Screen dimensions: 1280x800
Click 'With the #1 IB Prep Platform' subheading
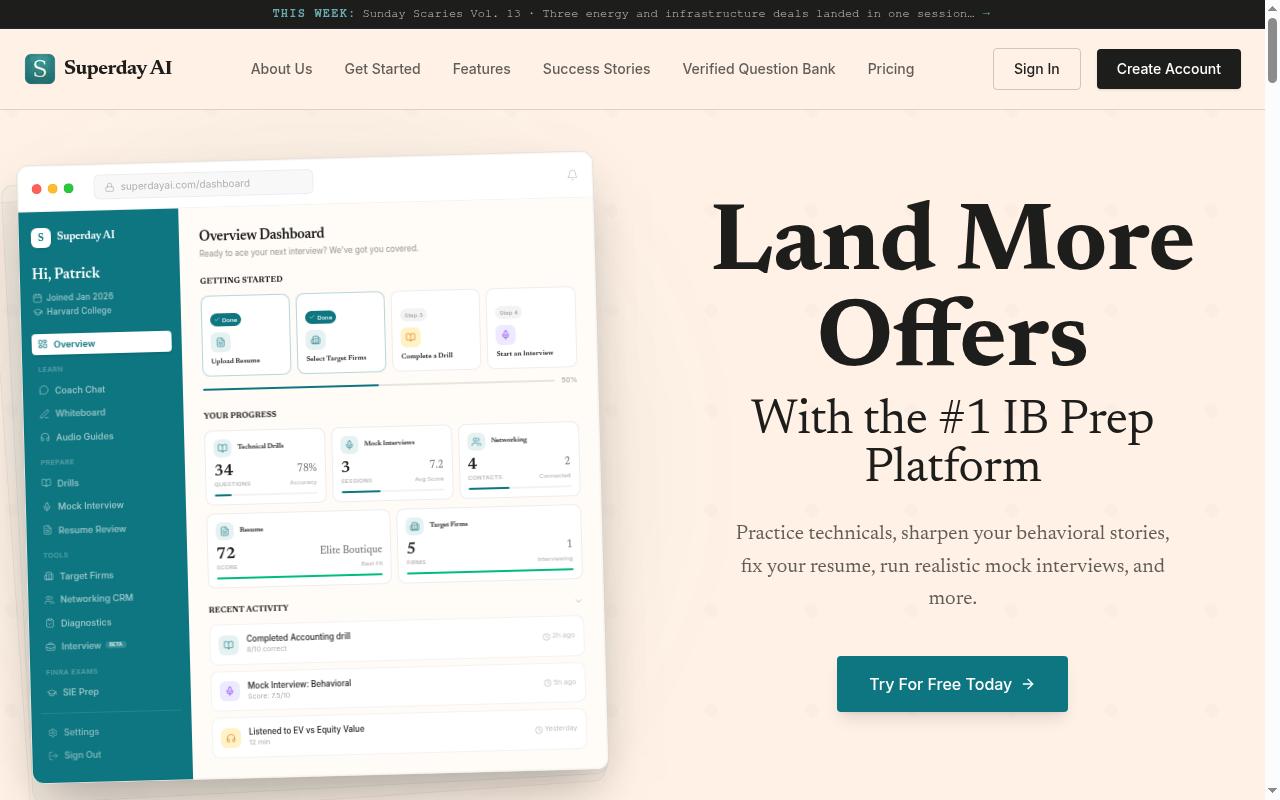[x=952, y=442]
